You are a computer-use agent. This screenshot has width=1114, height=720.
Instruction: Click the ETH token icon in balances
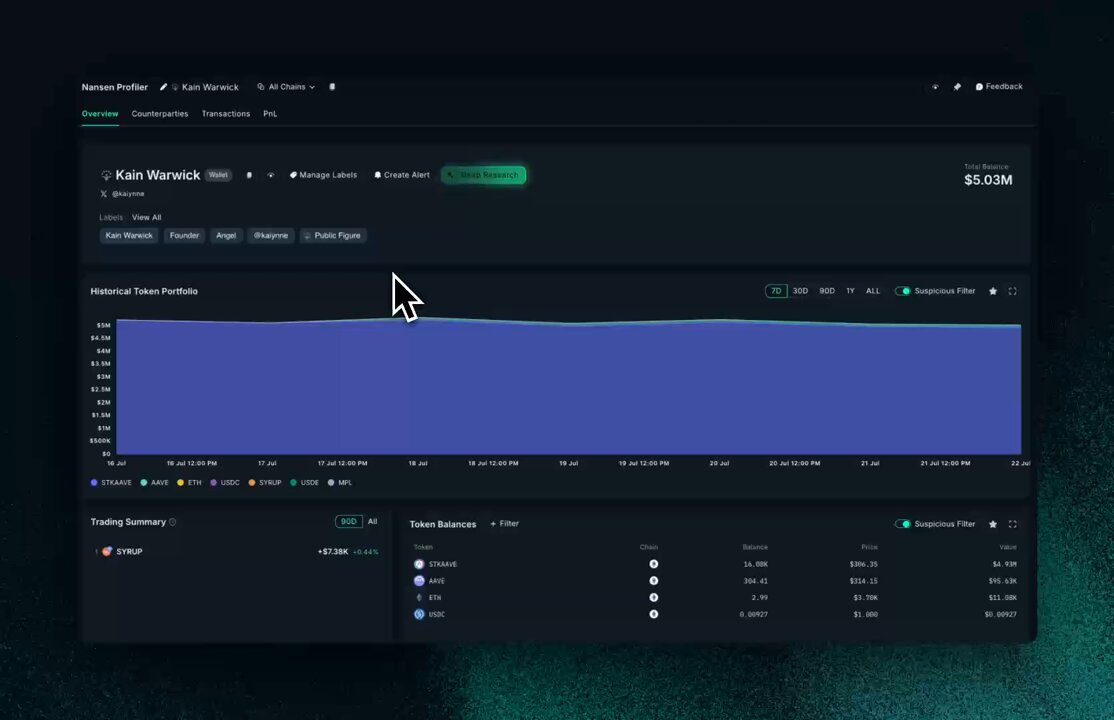(x=419, y=598)
